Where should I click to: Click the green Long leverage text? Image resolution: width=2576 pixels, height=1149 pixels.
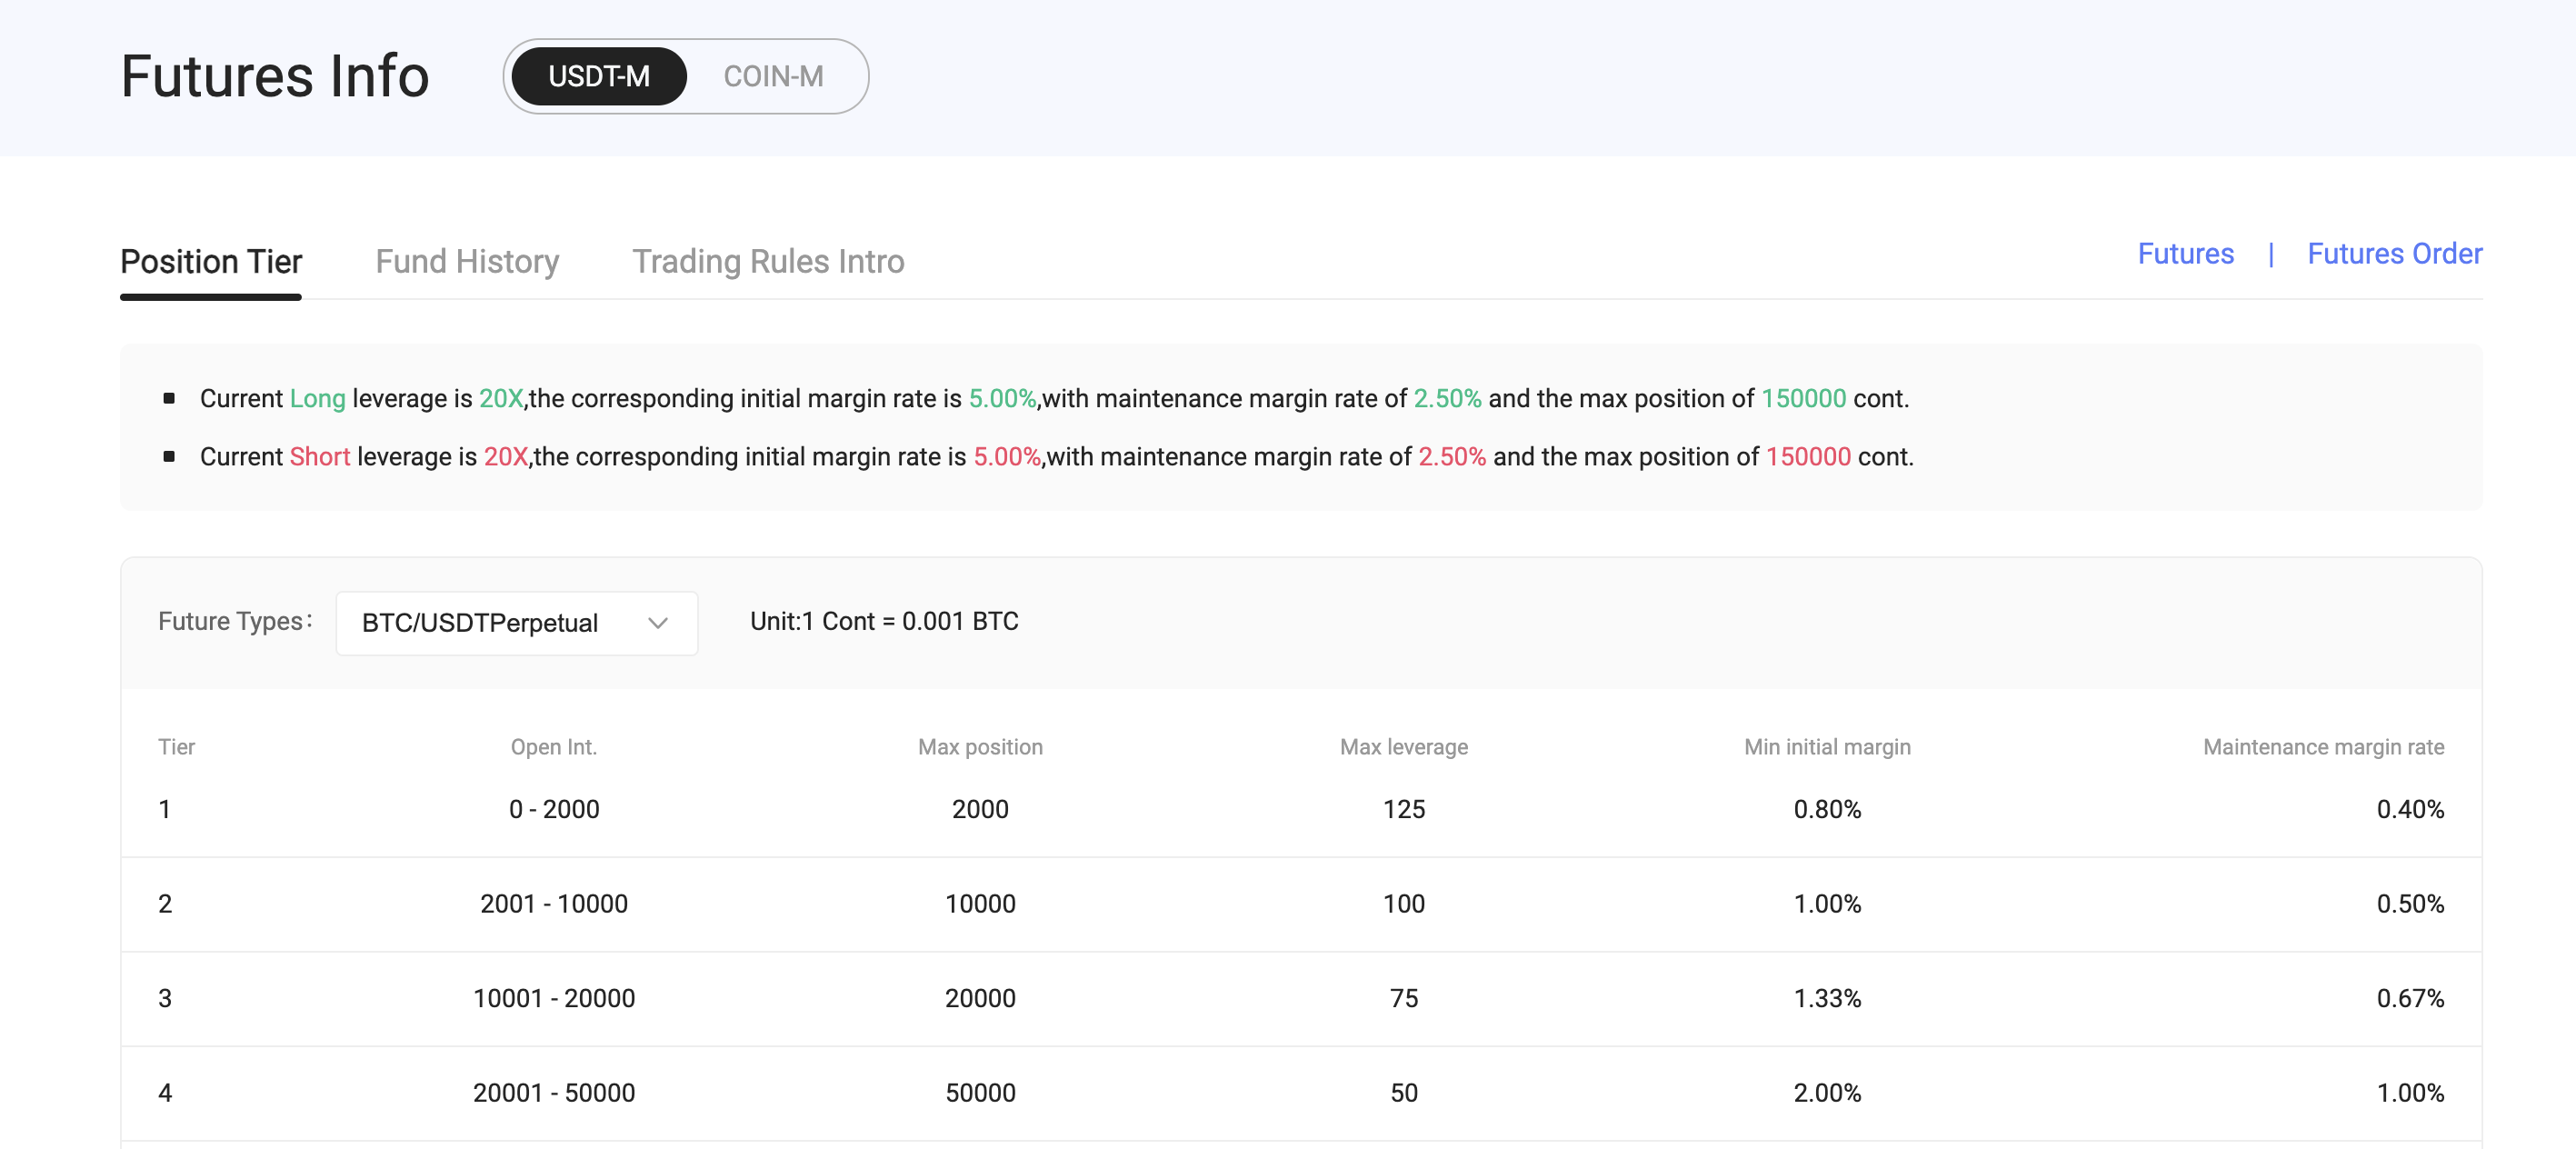click(317, 398)
